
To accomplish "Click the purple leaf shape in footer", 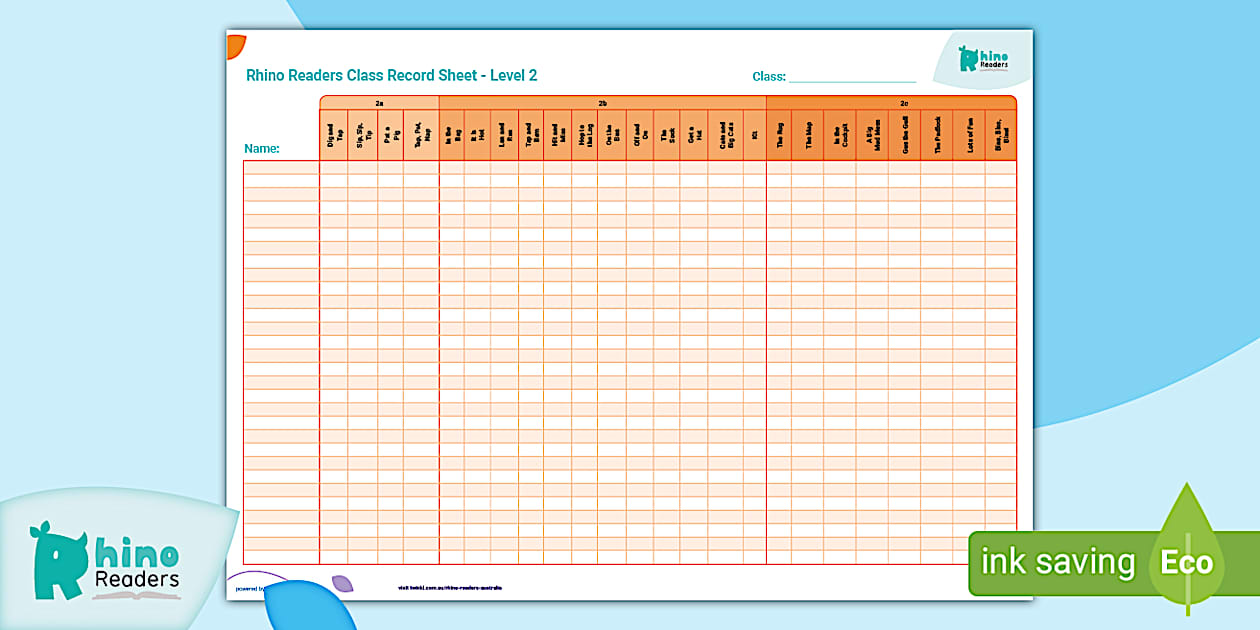I will point(342,583).
